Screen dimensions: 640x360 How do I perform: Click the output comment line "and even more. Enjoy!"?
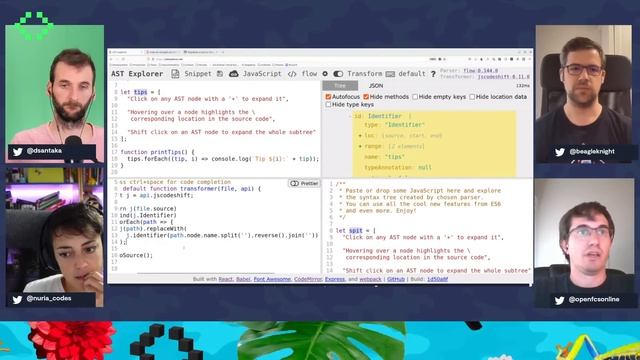click(381, 211)
